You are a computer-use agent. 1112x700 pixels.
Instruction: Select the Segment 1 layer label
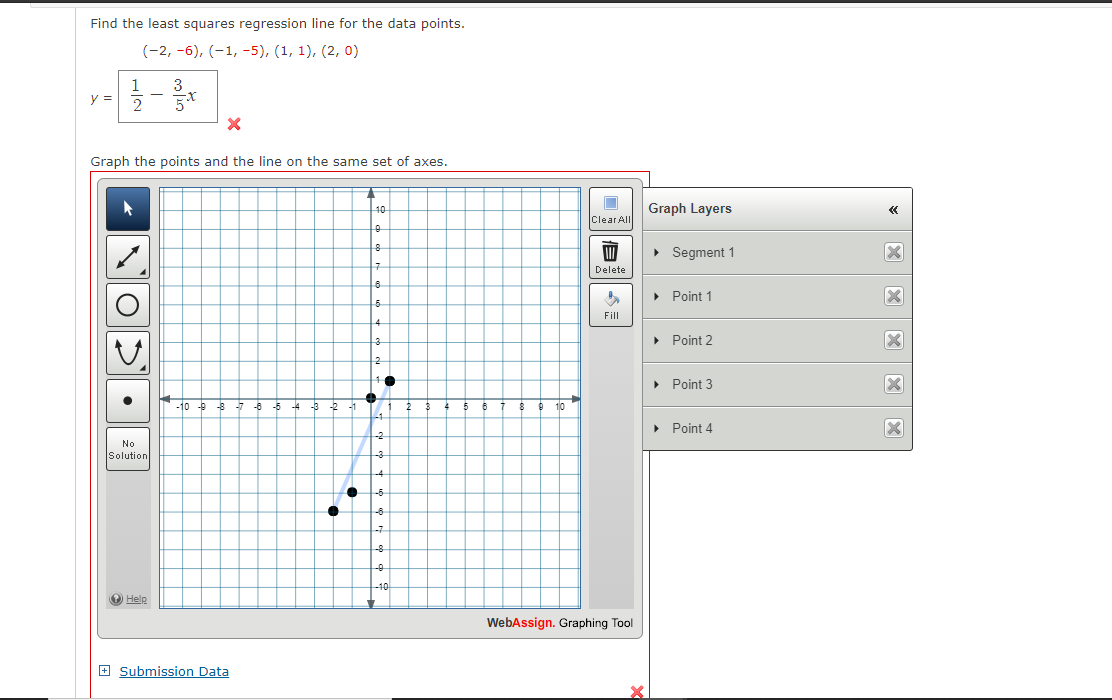[x=703, y=252]
